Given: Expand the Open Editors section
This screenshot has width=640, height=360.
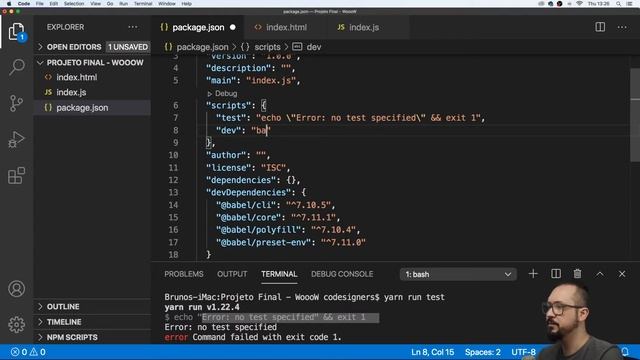Looking at the screenshot, I should [73, 47].
